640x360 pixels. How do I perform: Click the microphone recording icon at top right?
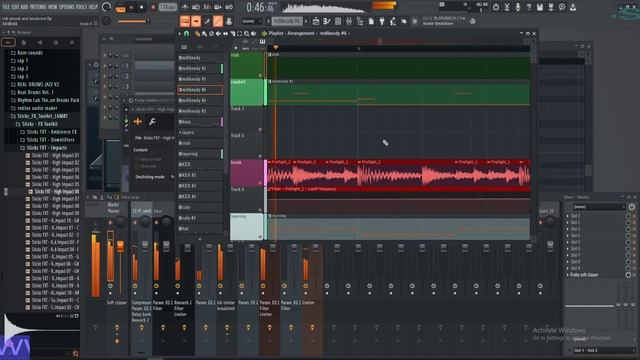click(x=518, y=7)
